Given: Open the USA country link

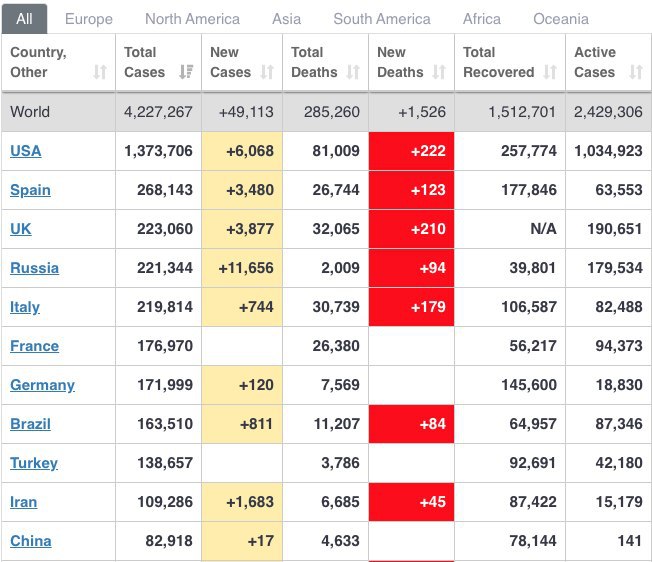Looking at the screenshot, I should (26, 151).
